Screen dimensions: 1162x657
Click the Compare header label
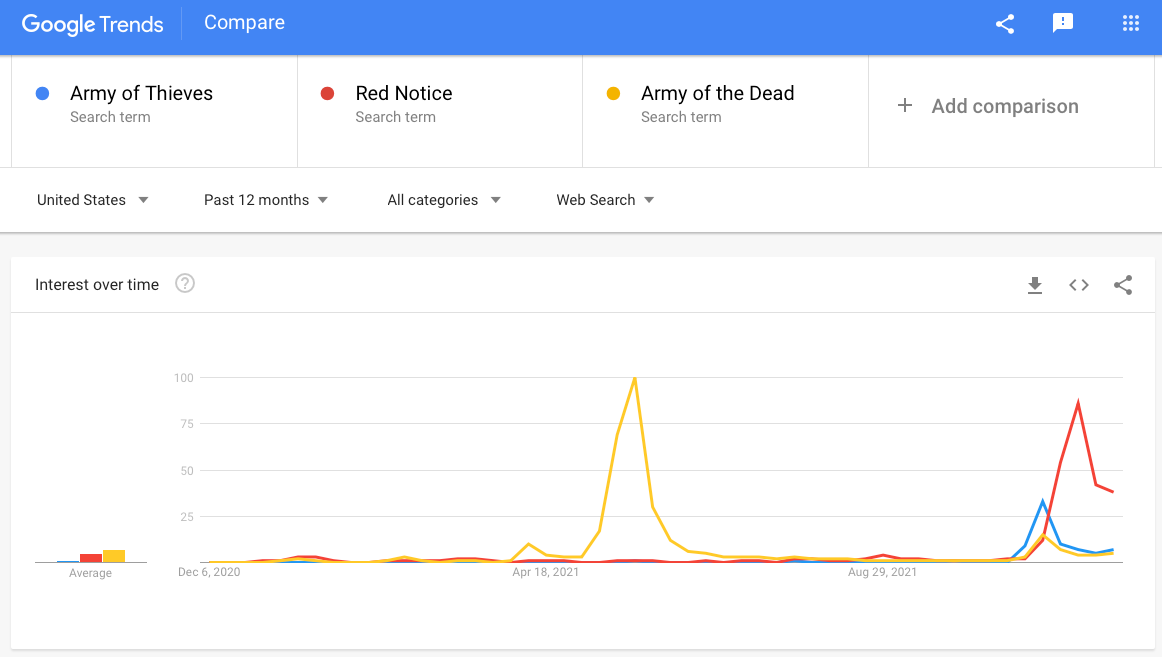click(x=245, y=23)
